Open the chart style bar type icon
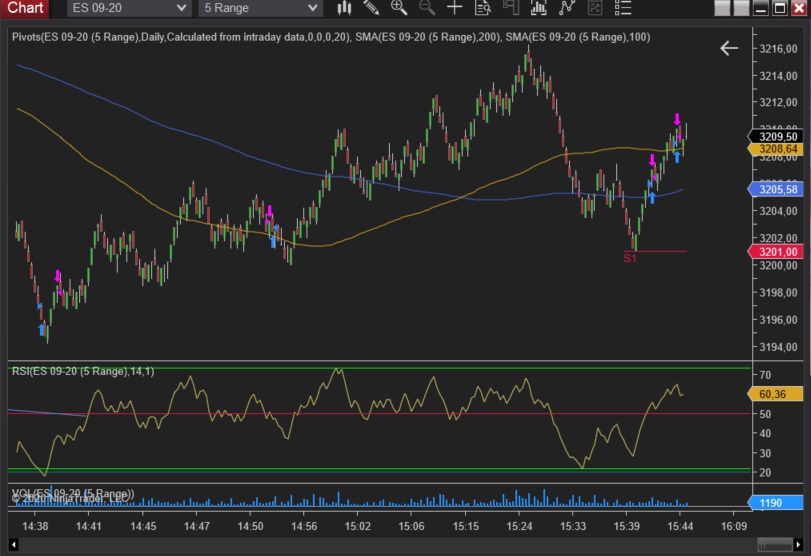Viewport: 811px width, 556px height. (345, 8)
